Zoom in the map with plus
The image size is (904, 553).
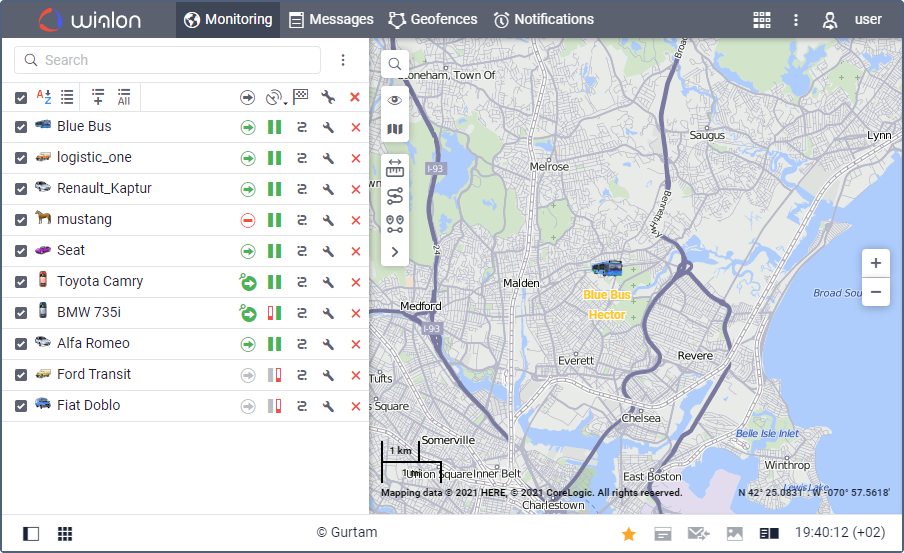click(x=876, y=264)
